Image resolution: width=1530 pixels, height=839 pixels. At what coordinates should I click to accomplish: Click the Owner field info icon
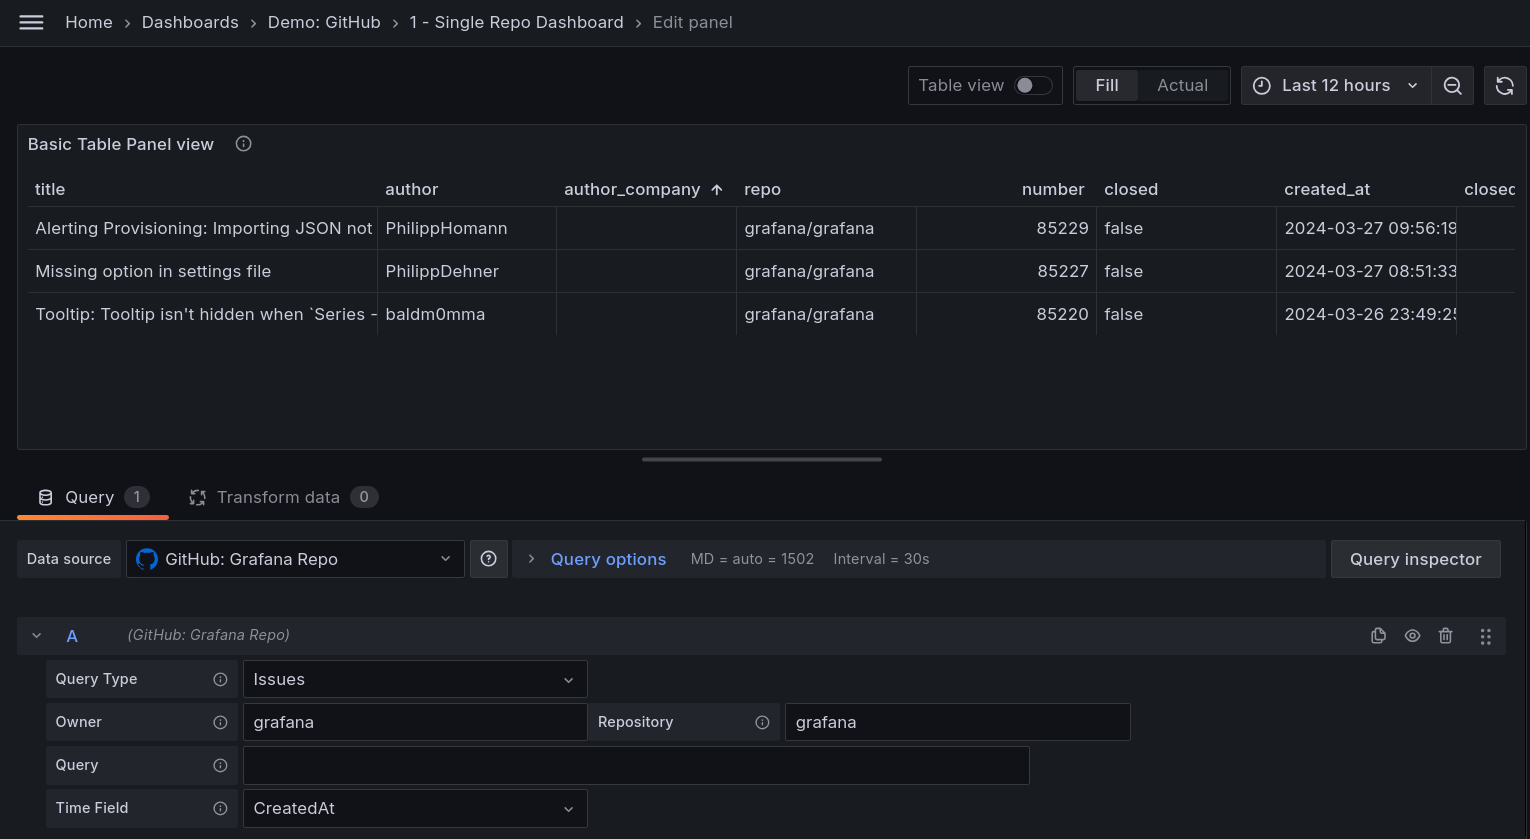pos(219,722)
